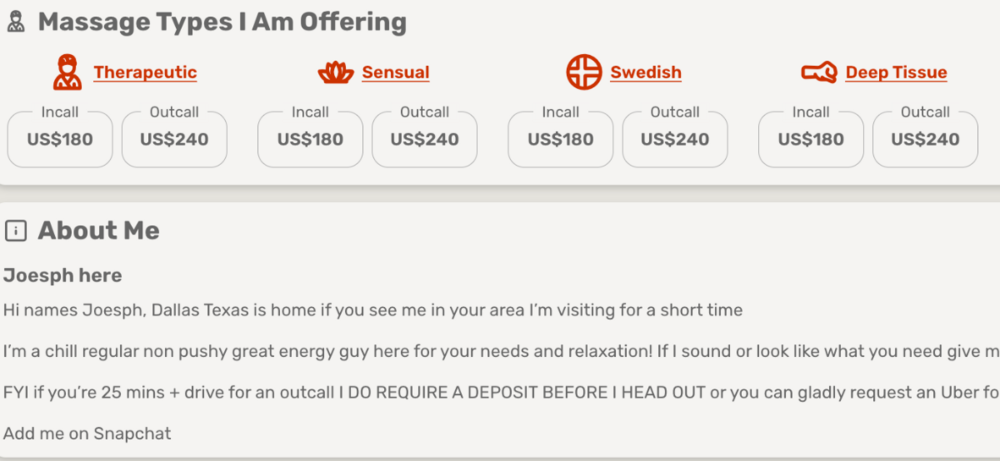1000x461 pixels.
Task: Follow the Swedish massage link
Action: pos(645,72)
